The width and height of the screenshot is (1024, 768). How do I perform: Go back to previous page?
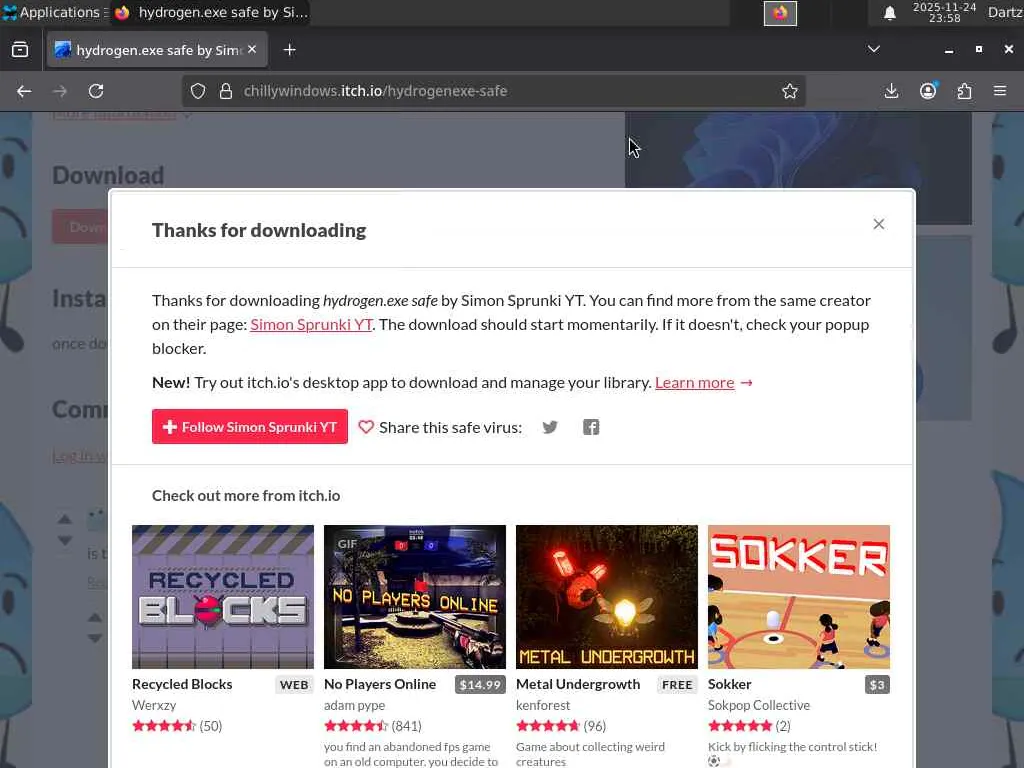[x=24, y=91]
